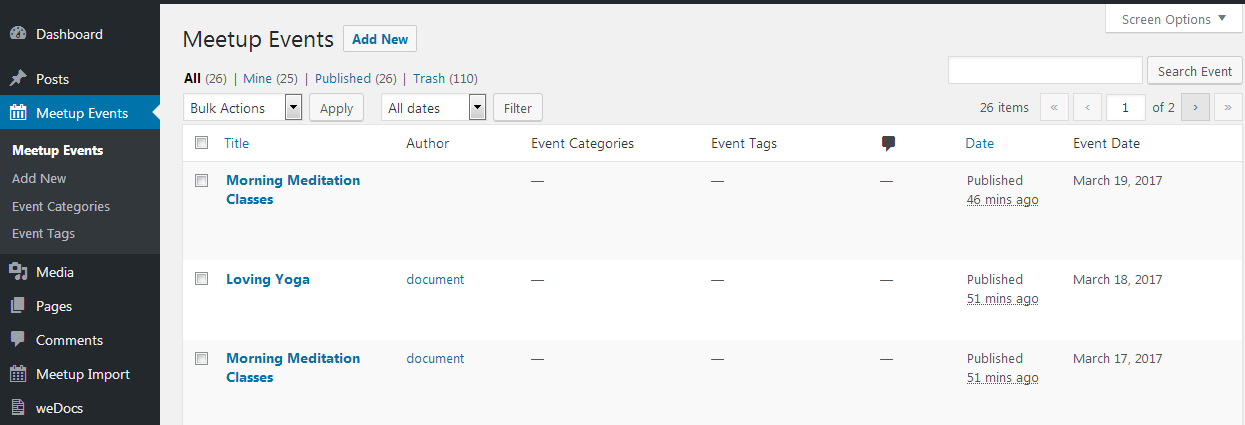Click the current page number field
1245x425 pixels.
coord(1126,107)
